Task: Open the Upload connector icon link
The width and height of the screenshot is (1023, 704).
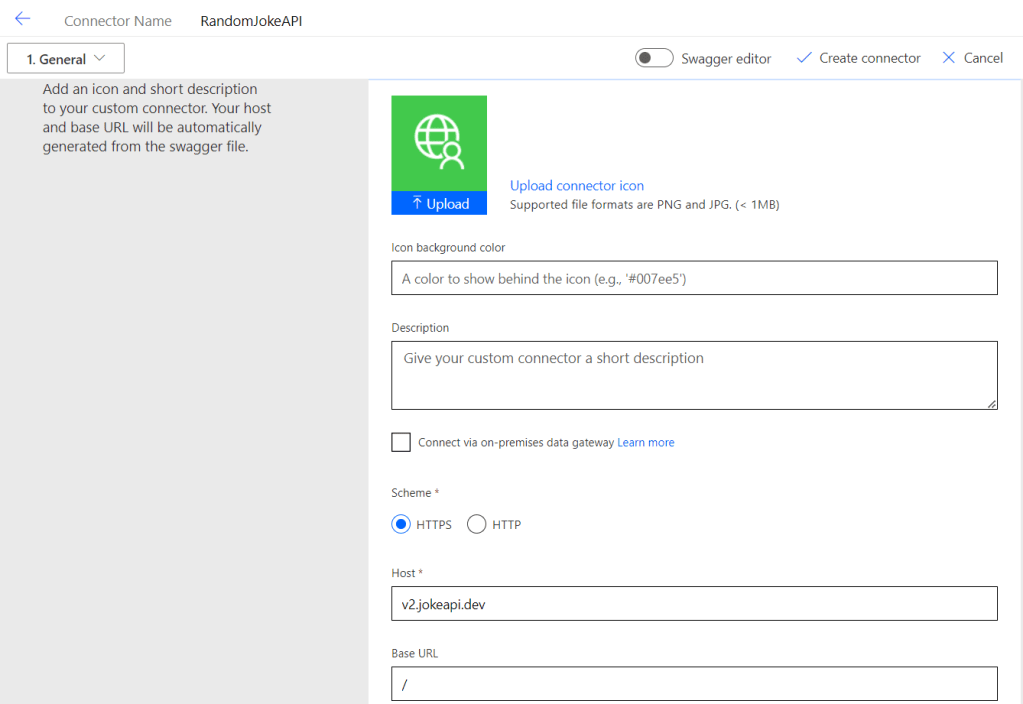Action: click(577, 185)
